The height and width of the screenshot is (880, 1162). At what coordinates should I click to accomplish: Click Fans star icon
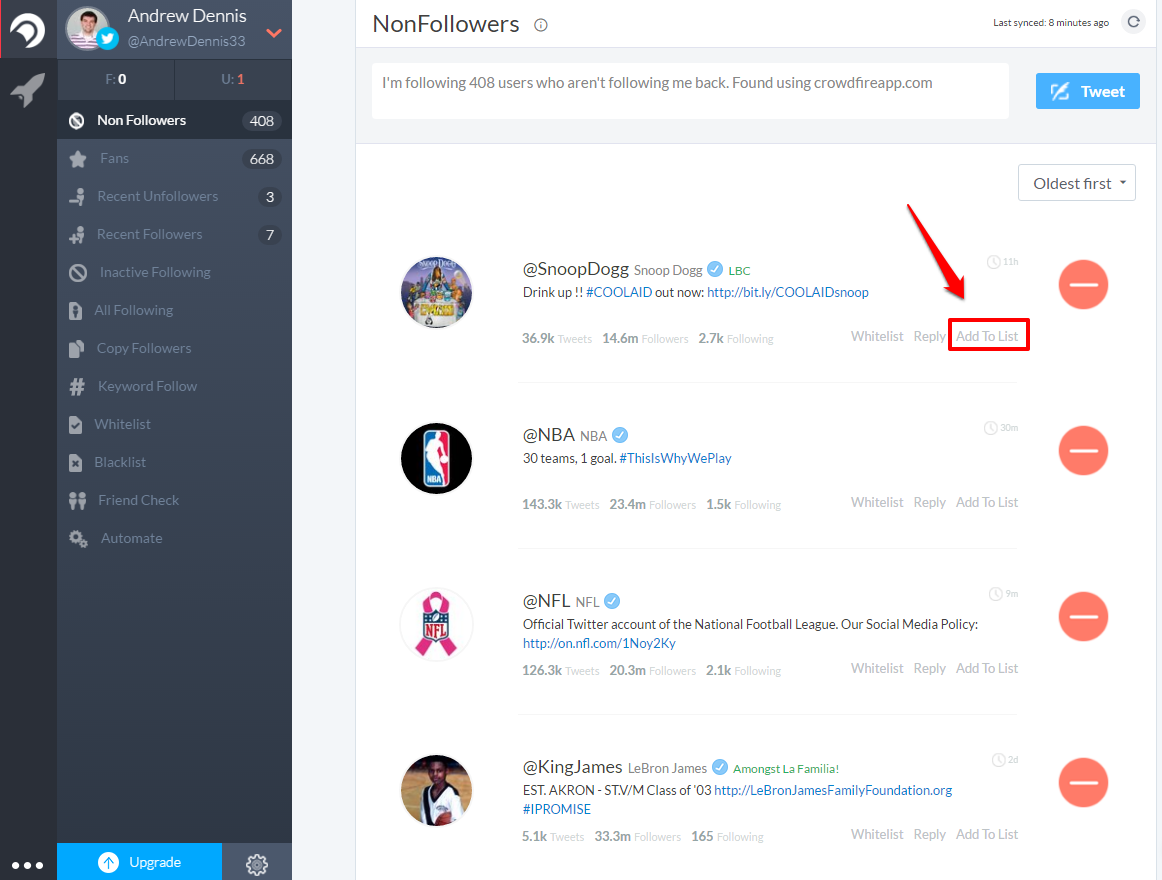coord(78,159)
